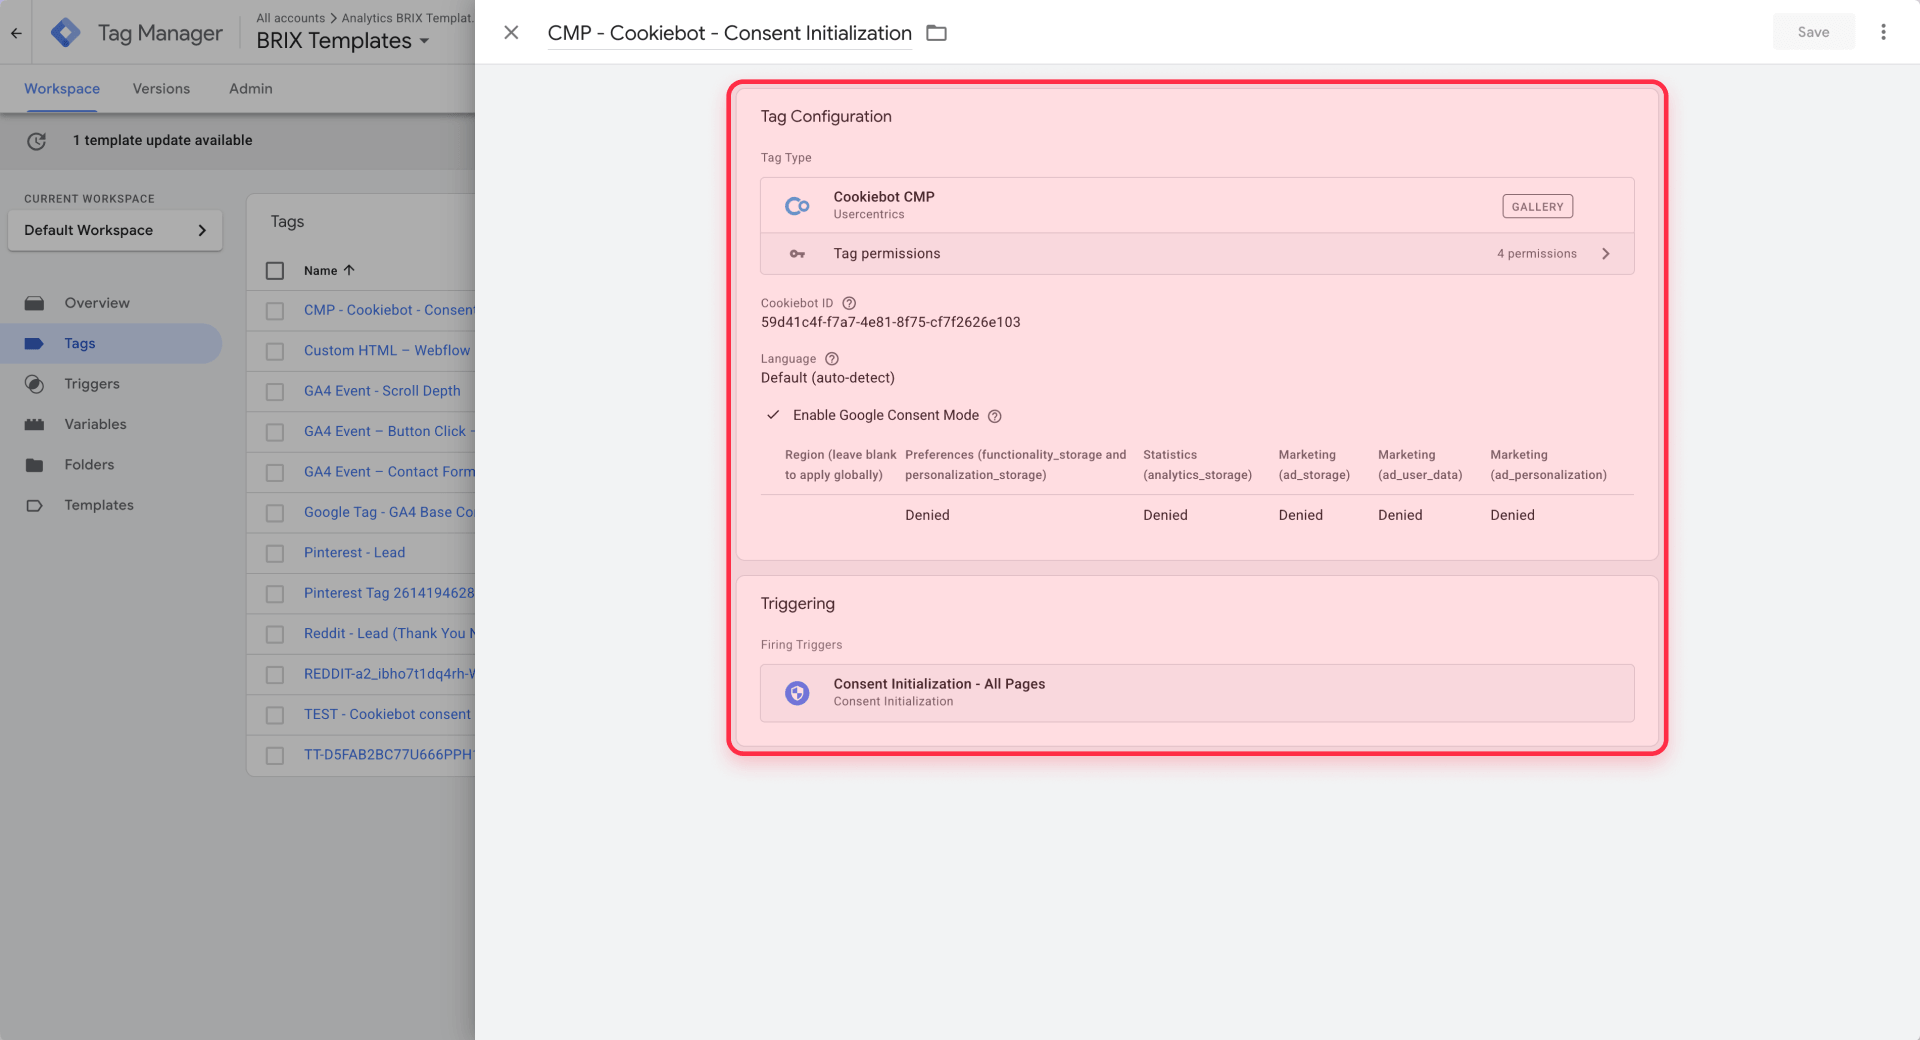
Task: Check the CMP - Cookiebot - Consent tag checkbox
Action: pyautogui.click(x=275, y=311)
